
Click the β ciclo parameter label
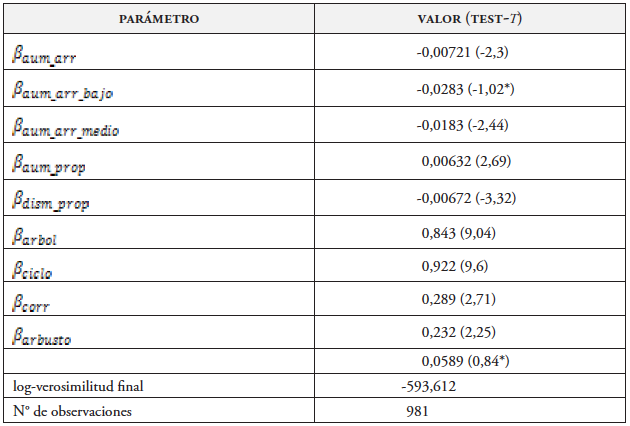tap(35, 272)
